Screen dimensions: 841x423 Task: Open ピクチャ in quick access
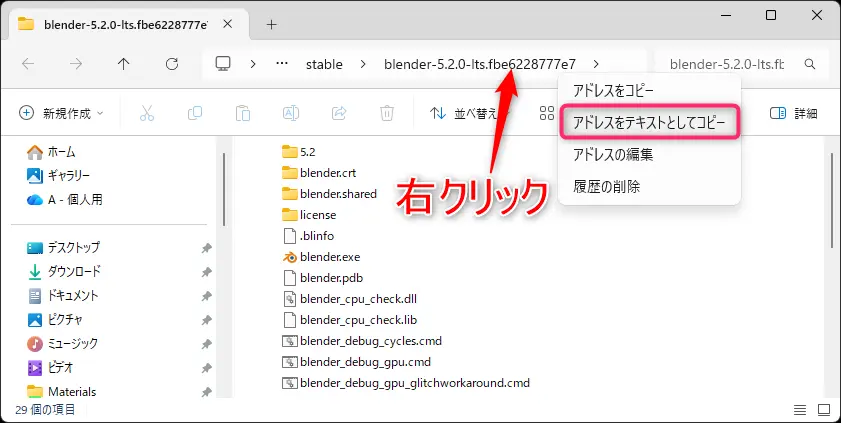(x=55, y=320)
